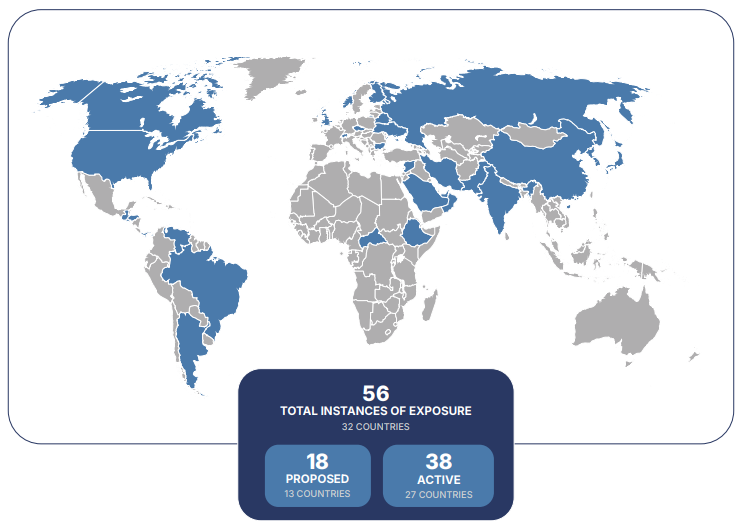748x525 pixels.
Task: Click Venezuela on the map
Action: tap(180, 240)
